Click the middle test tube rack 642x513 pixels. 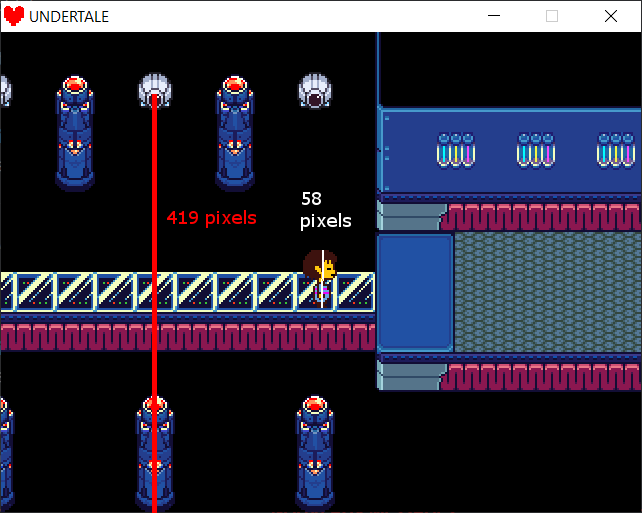tap(536, 150)
